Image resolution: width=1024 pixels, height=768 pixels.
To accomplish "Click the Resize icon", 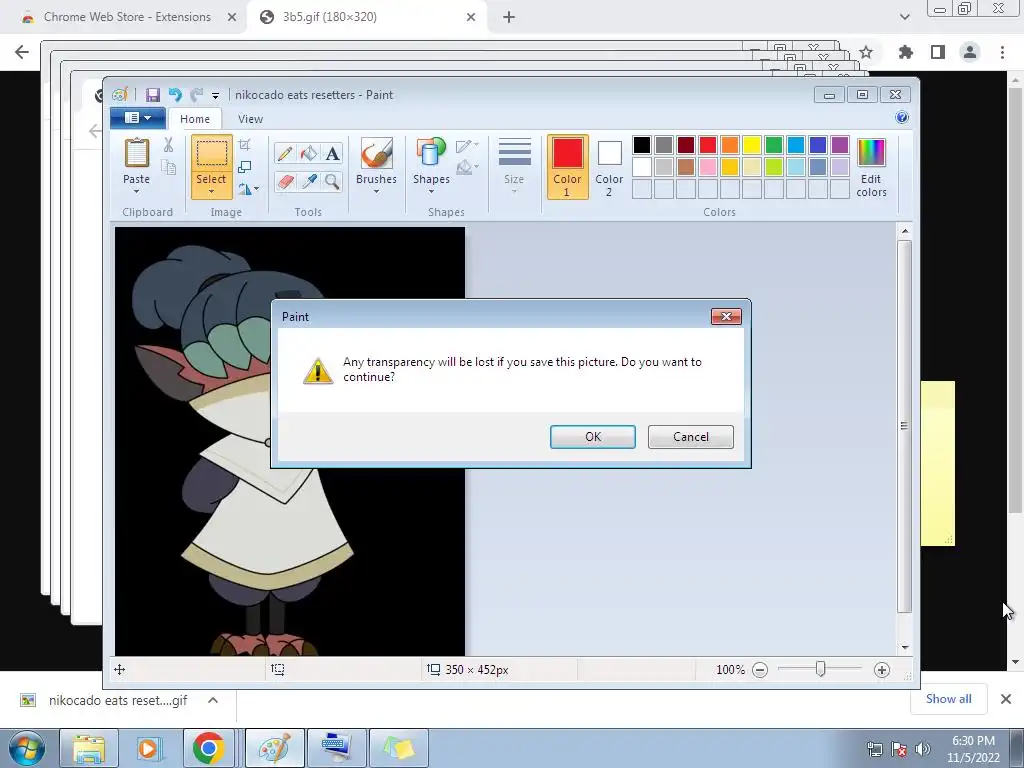I will point(245,167).
